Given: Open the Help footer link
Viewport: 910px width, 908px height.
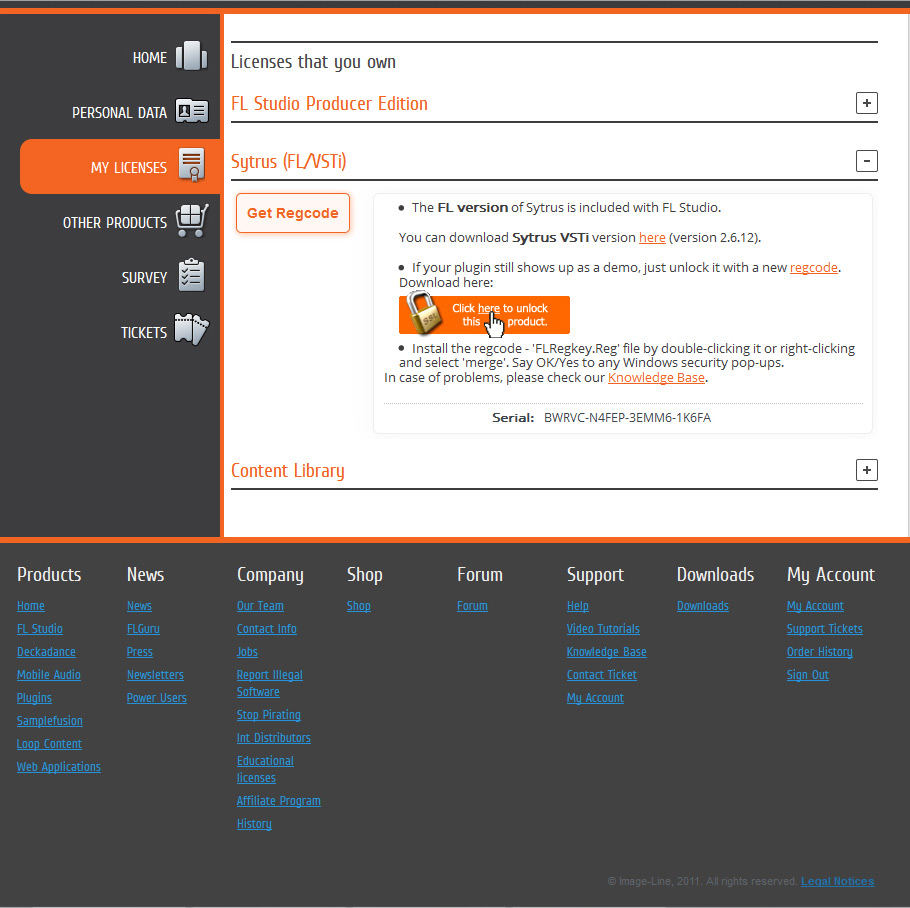Looking at the screenshot, I should tap(577, 606).
